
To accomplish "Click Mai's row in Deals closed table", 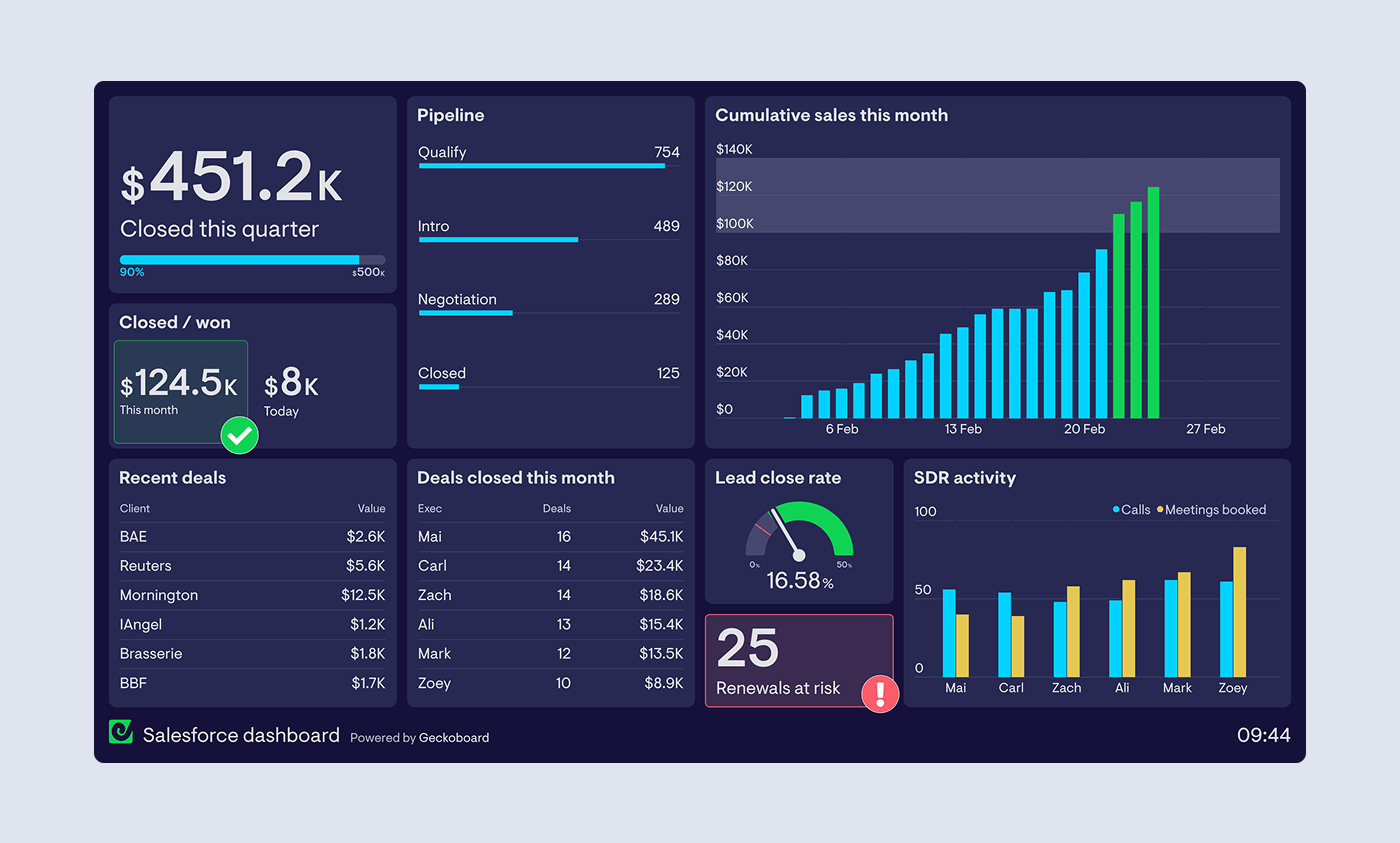I will 550,537.
